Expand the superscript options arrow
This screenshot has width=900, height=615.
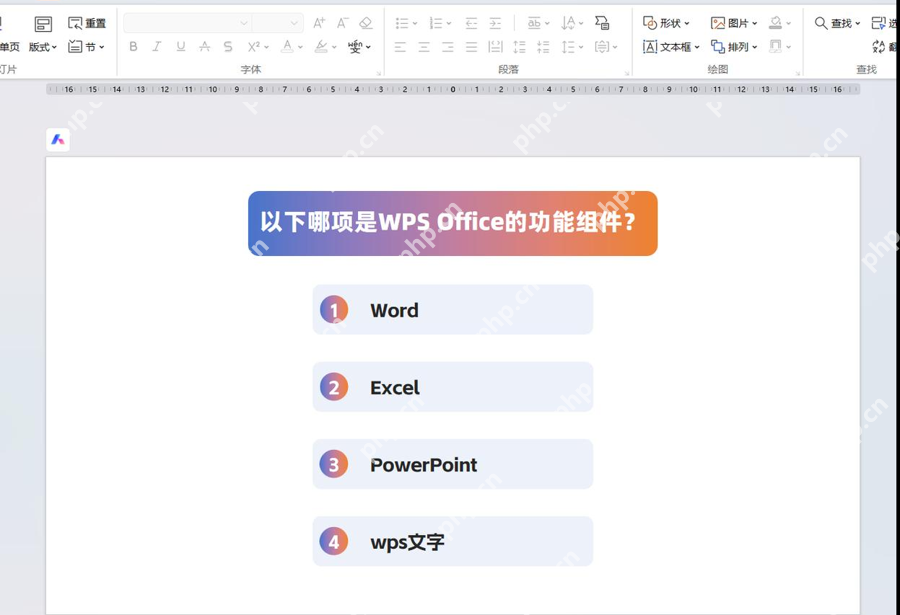(x=266, y=47)
